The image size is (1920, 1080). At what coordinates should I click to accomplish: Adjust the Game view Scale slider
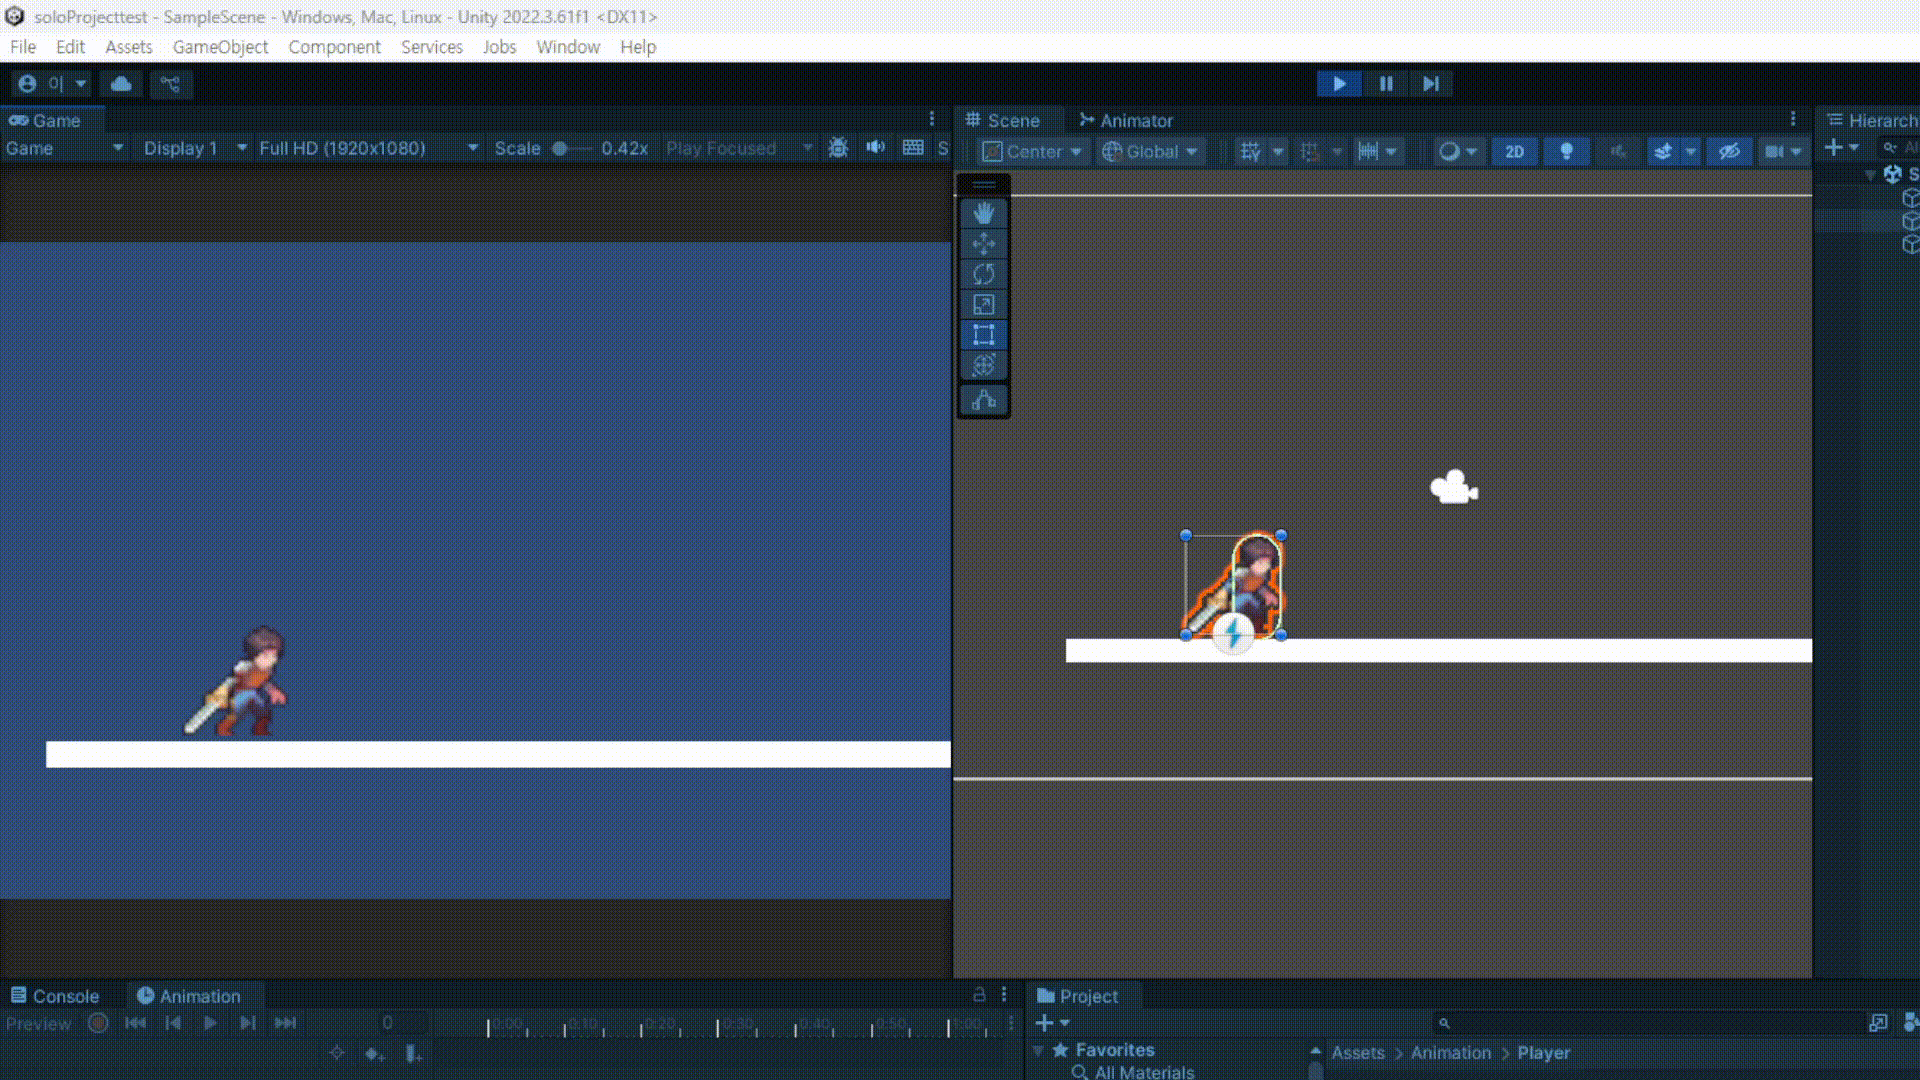tap(561, 148)
